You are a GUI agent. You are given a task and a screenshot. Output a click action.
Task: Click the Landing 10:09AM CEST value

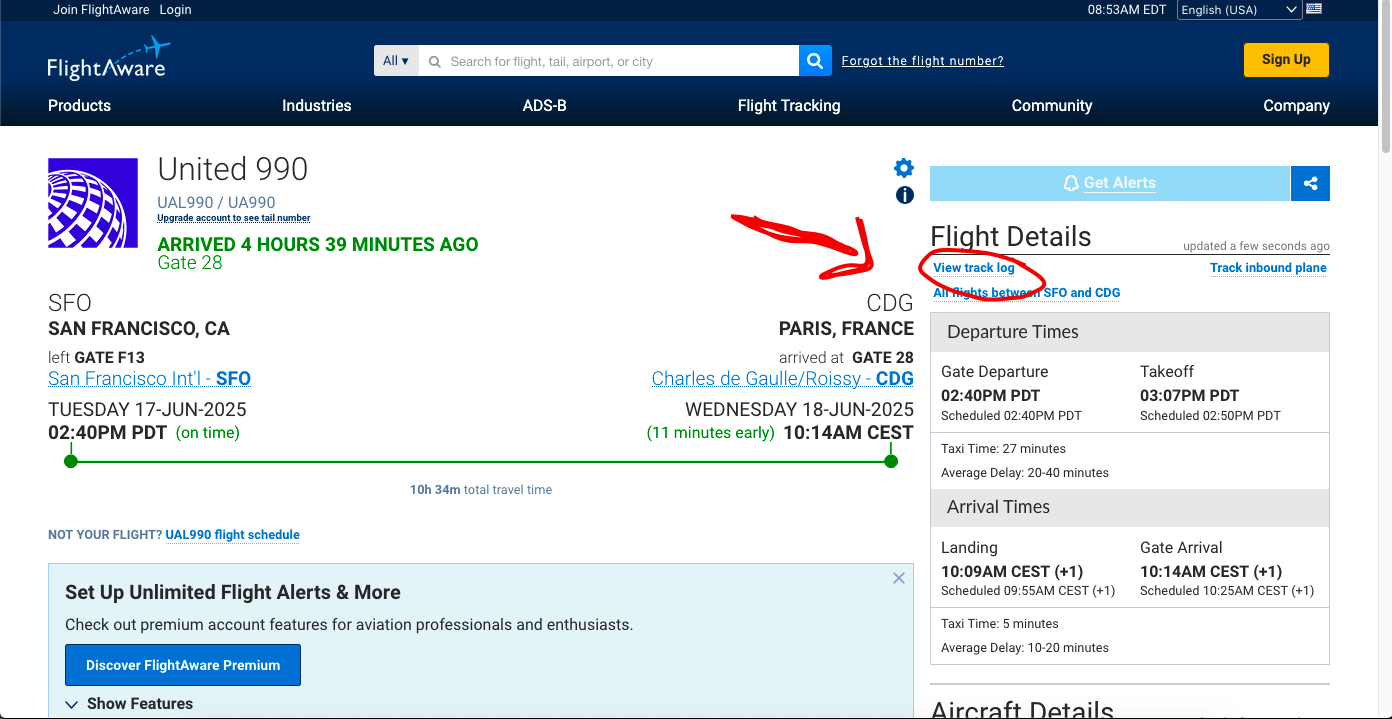(x=1012, y=571)
